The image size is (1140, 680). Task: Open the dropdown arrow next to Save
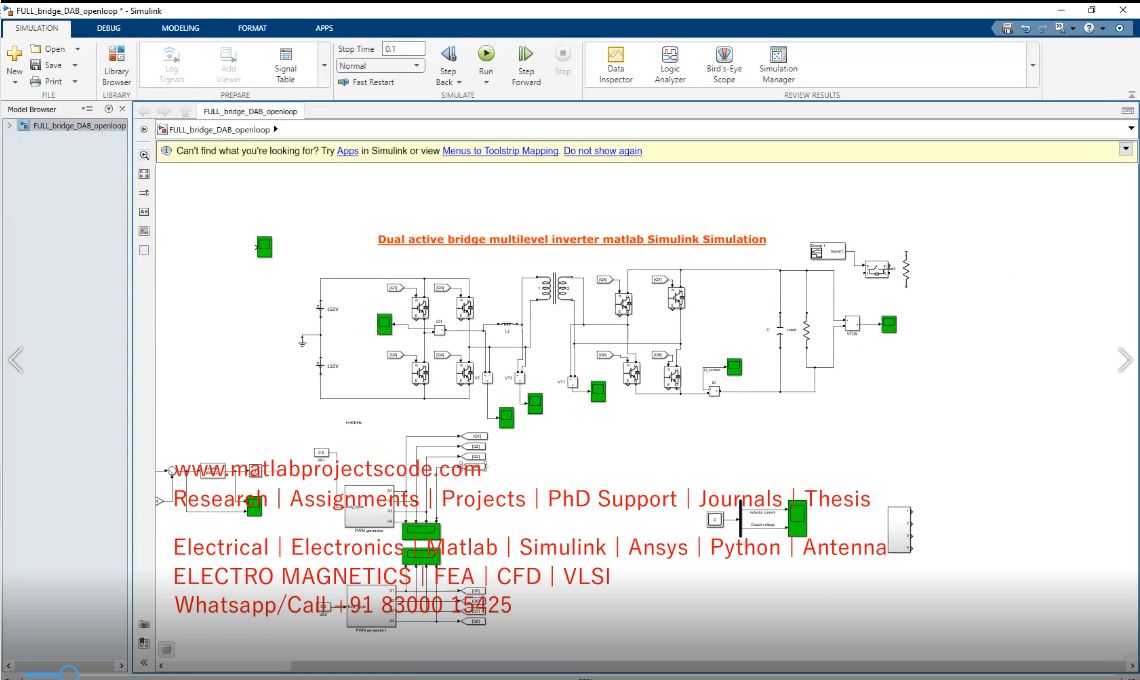(x=75, y=65)
